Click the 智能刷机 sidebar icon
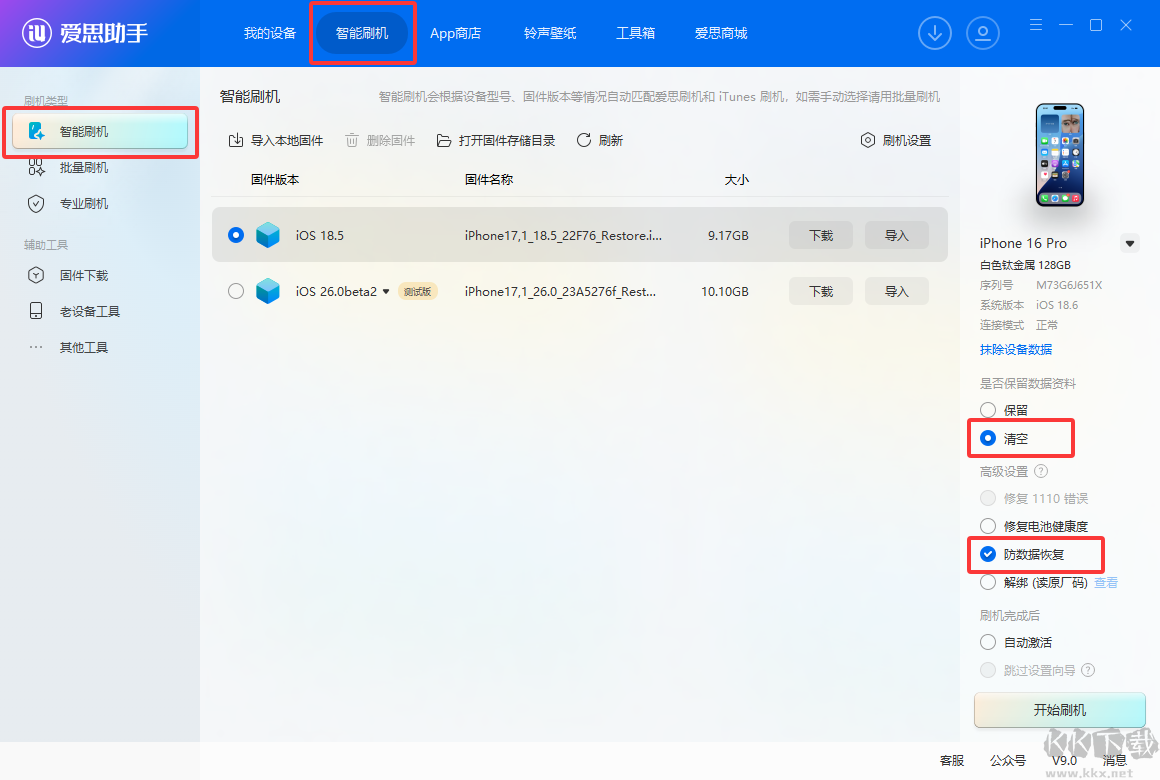The height and width of the screenshot is (780, 1160). 36,132
